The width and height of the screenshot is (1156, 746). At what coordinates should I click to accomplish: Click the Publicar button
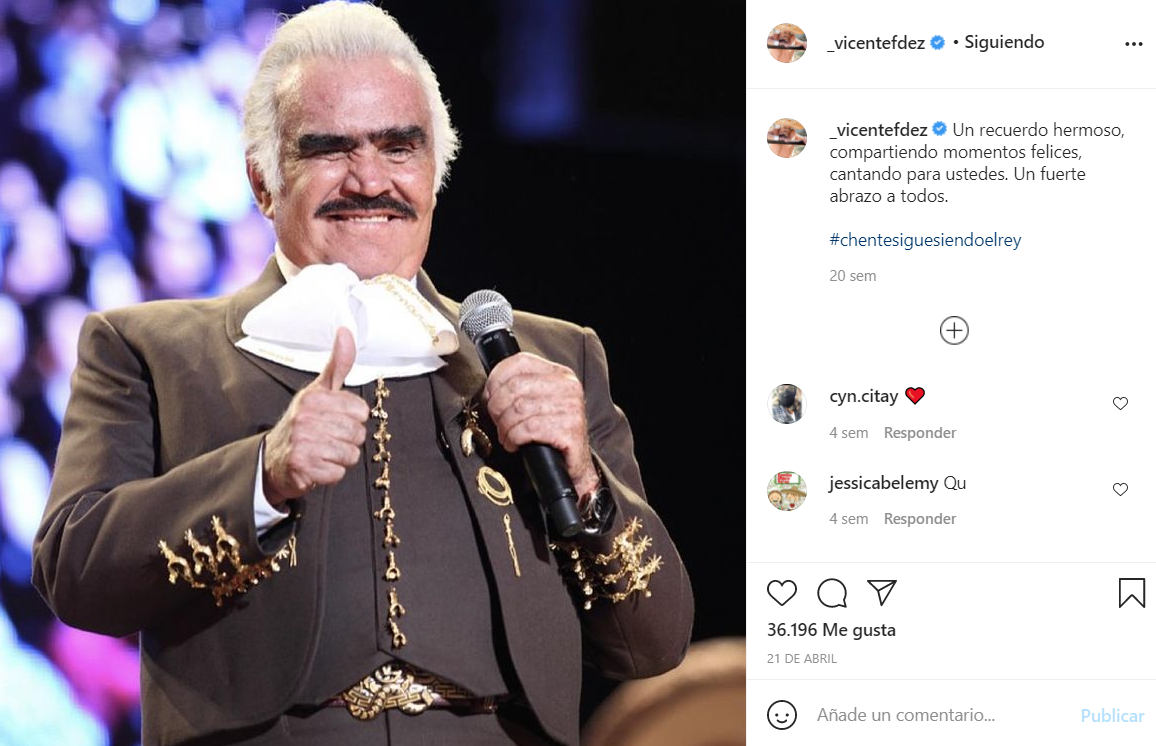(x=1112, y=716)
